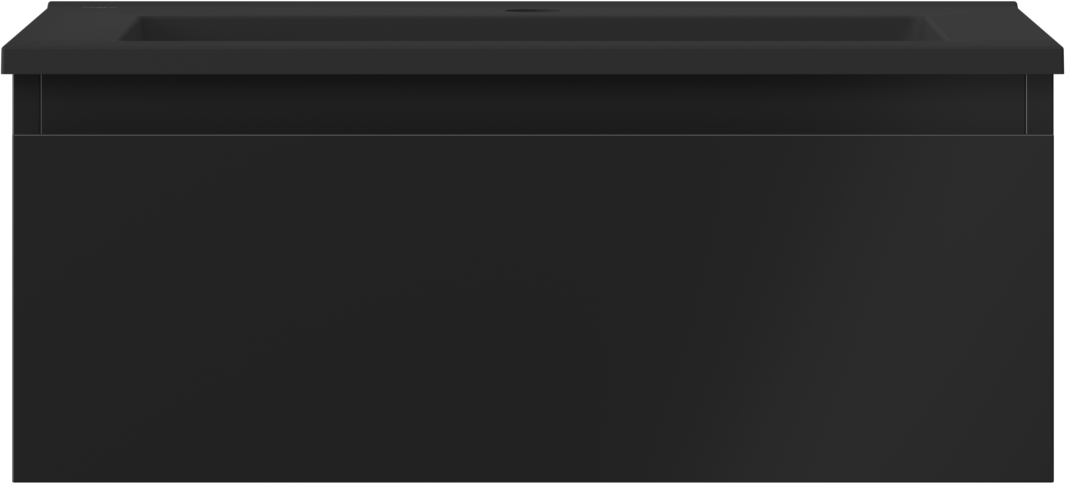The width and height of the screenshot is (1065, 483).
Task: Select the left vertical side panel strip
Action: 27,104
